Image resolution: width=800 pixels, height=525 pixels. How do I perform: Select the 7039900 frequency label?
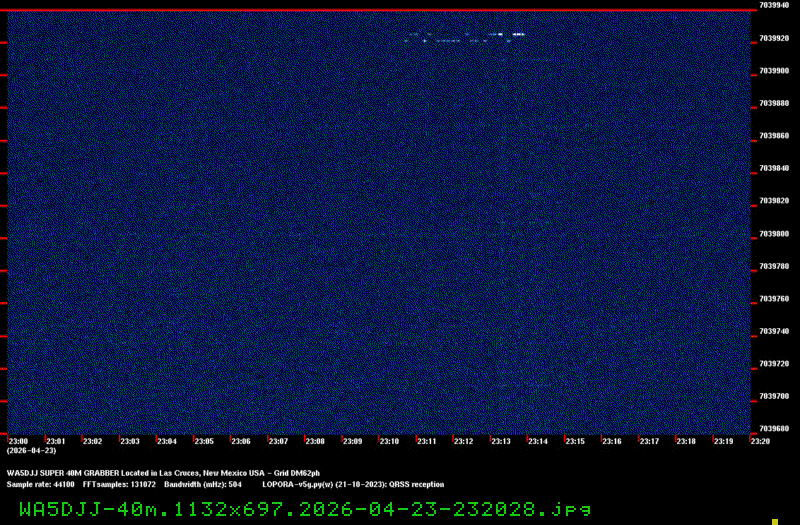click(774, 71)
